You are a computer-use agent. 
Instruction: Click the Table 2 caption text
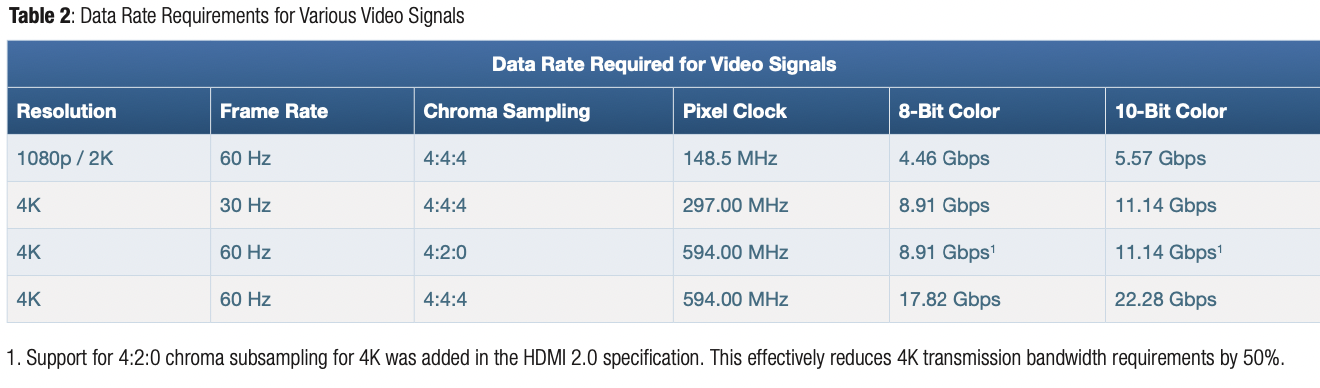[x=236, y=16]
